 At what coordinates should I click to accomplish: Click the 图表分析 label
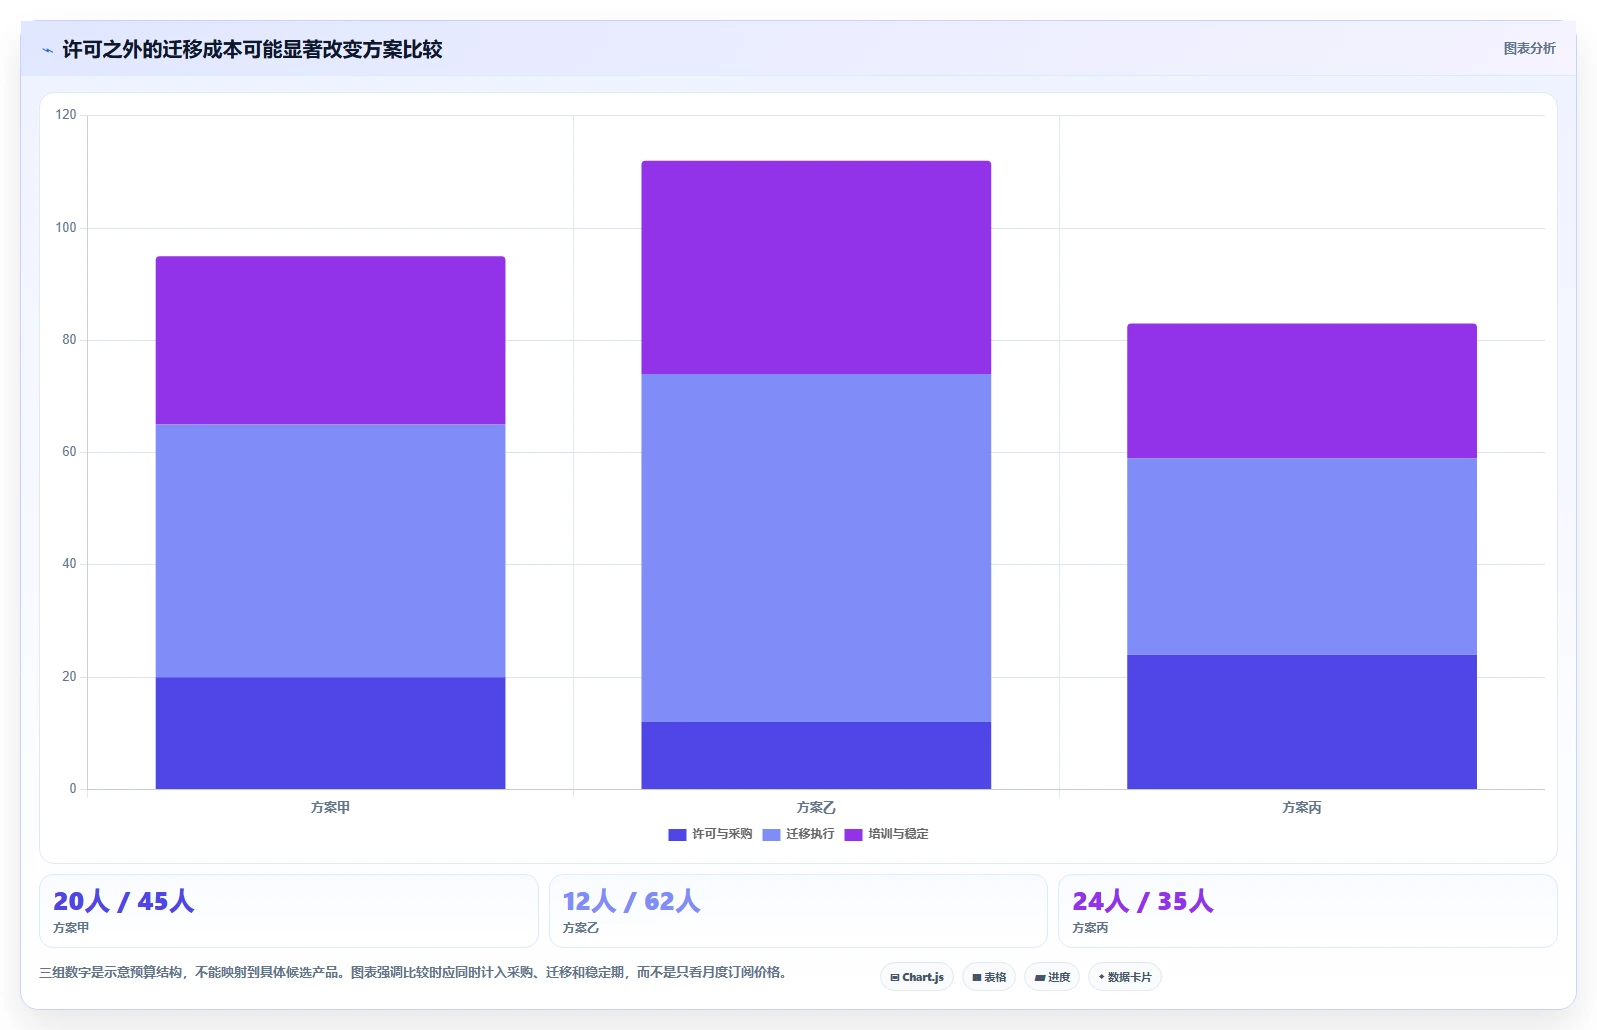click(1529, 48)
